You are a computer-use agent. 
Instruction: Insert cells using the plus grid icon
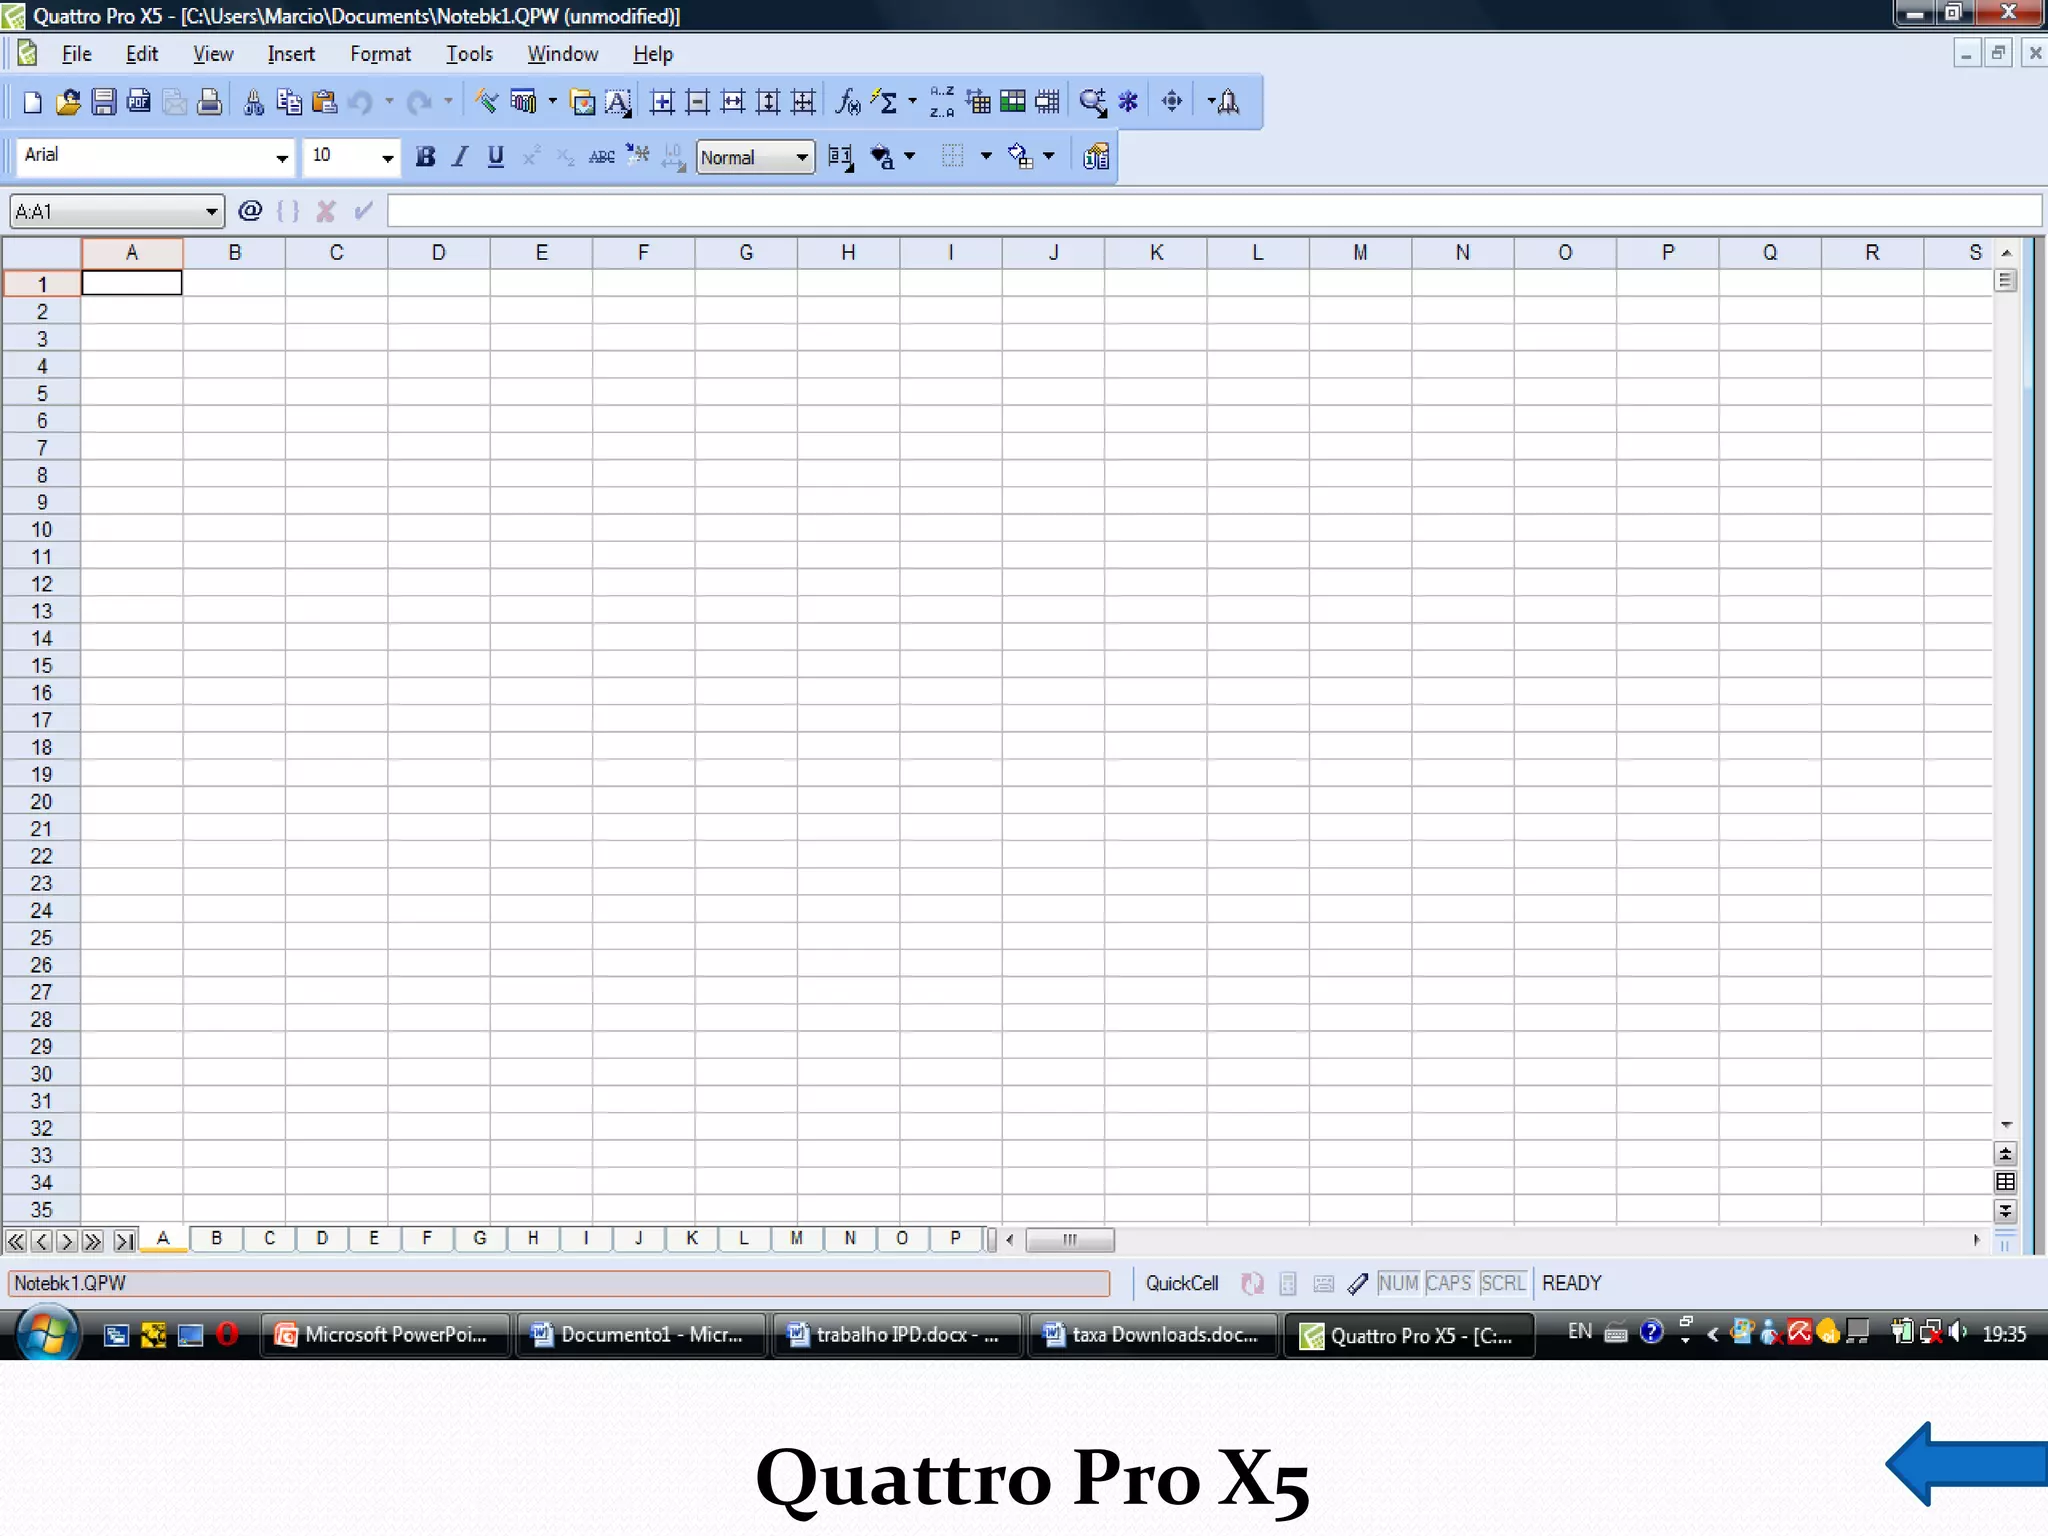point(662,102)
